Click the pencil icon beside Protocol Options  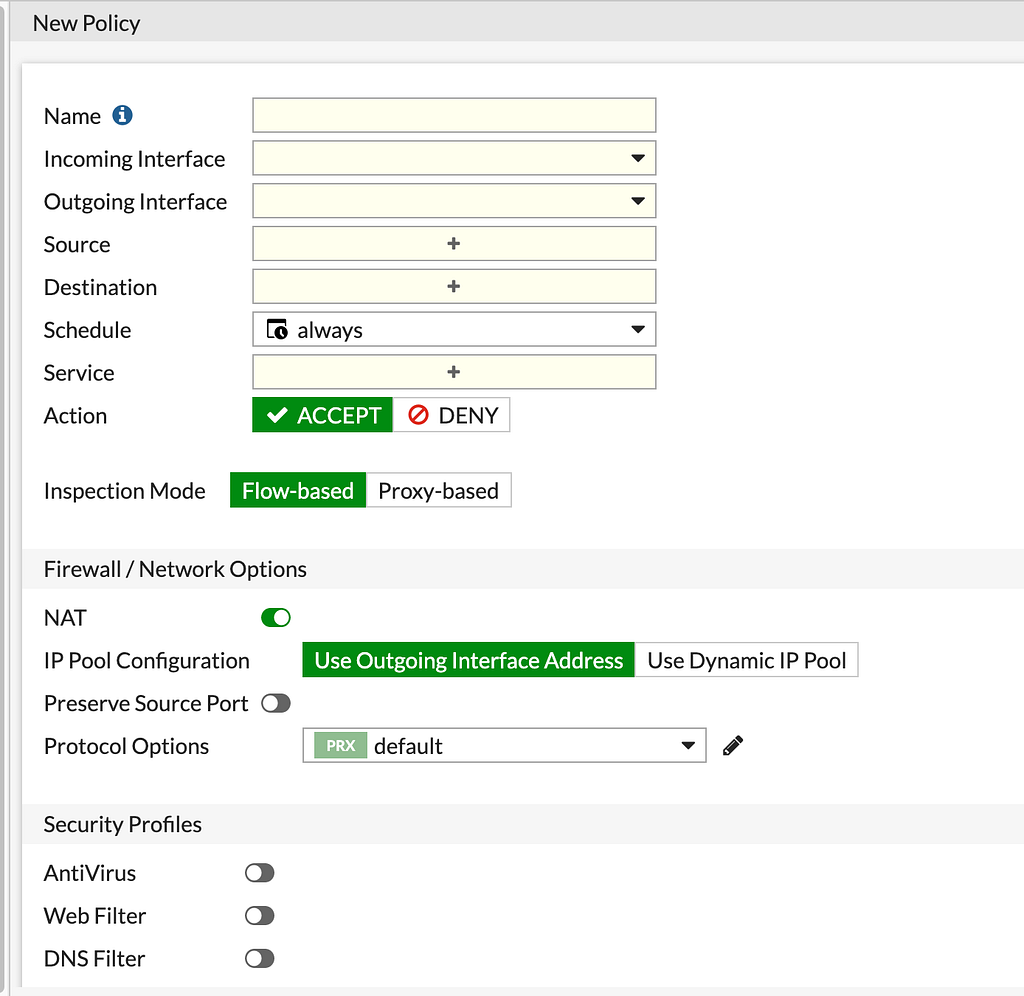click(x=733, y=745)
